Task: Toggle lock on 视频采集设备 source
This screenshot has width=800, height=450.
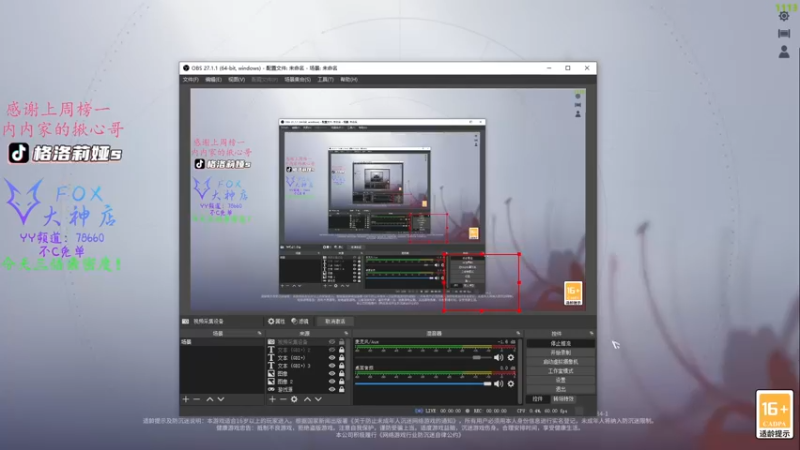Action: (x=342, y=342)
